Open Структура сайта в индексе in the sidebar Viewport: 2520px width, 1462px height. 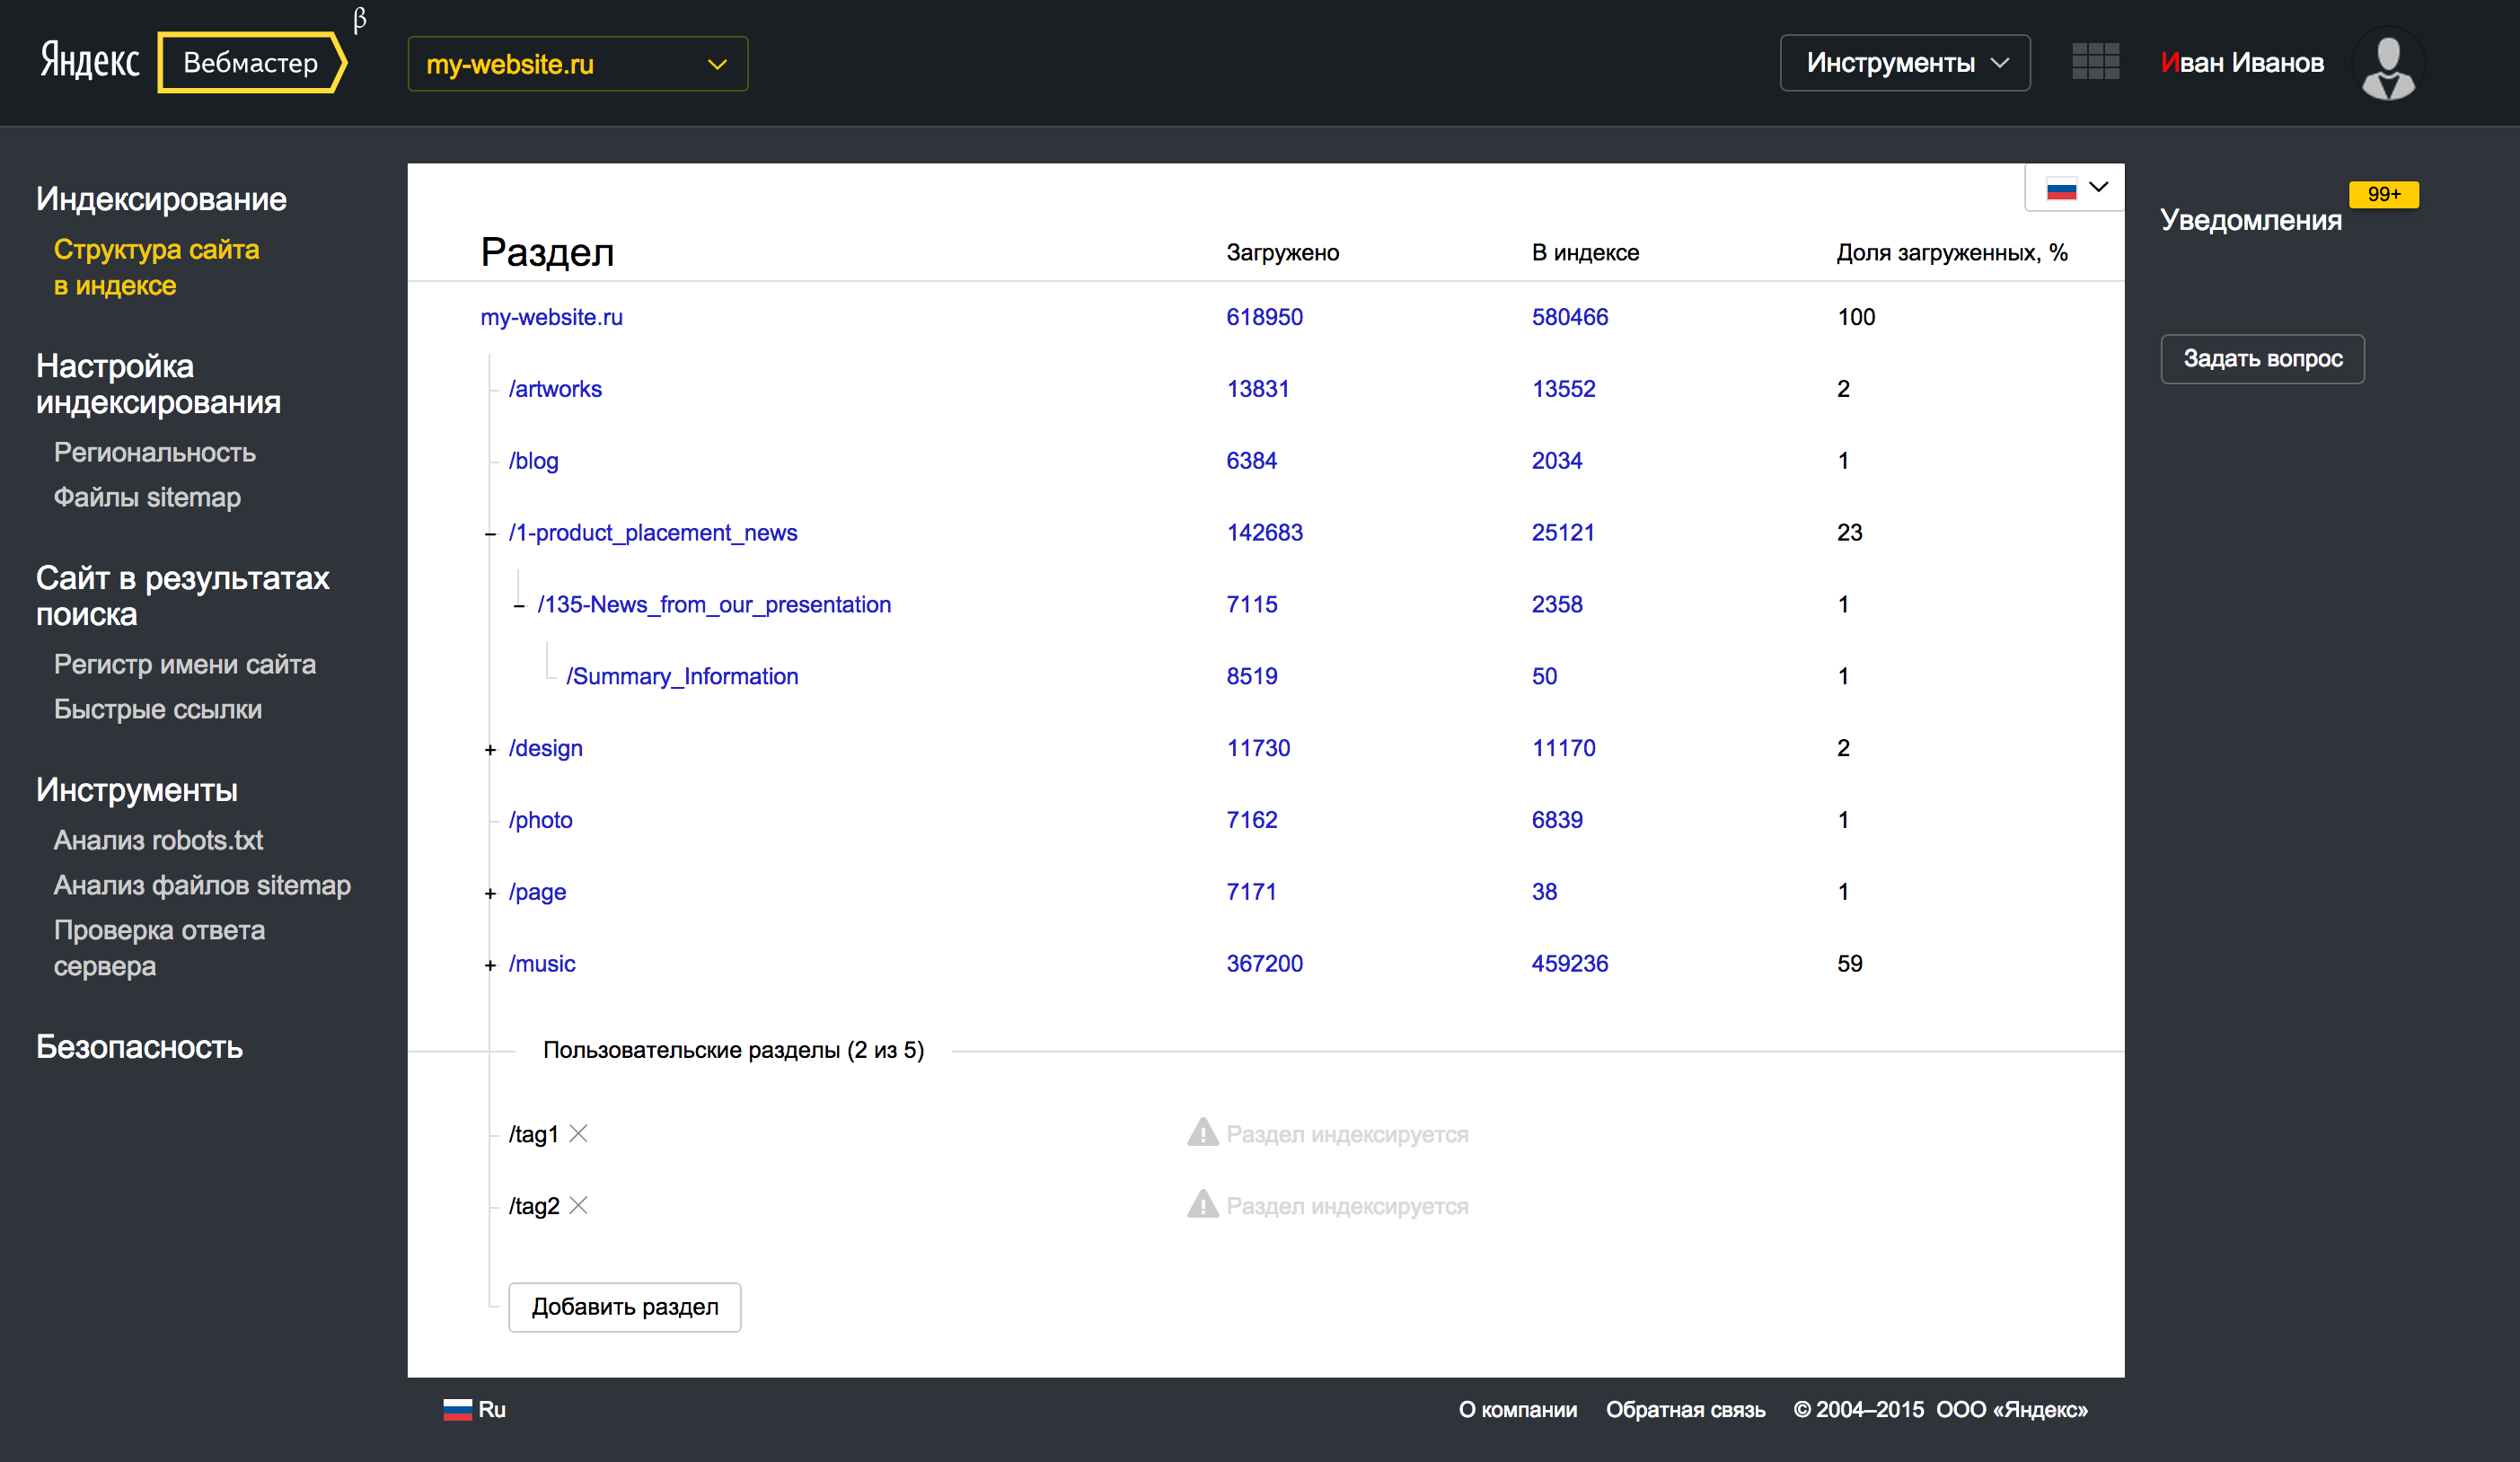(x=156, y=267)
